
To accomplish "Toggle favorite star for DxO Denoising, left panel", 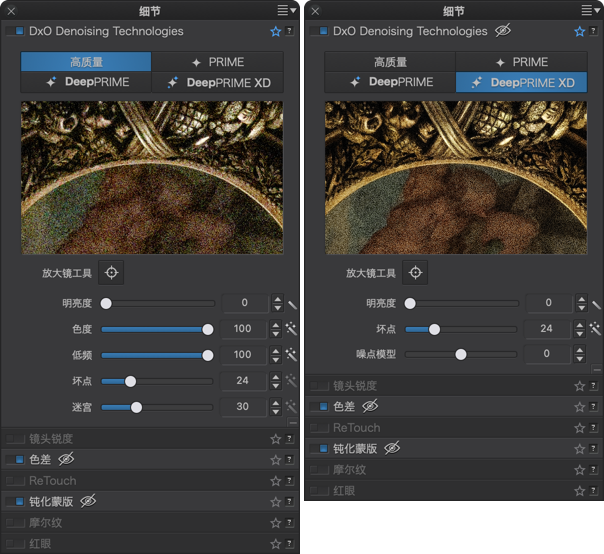I will [x=275, y=31].
